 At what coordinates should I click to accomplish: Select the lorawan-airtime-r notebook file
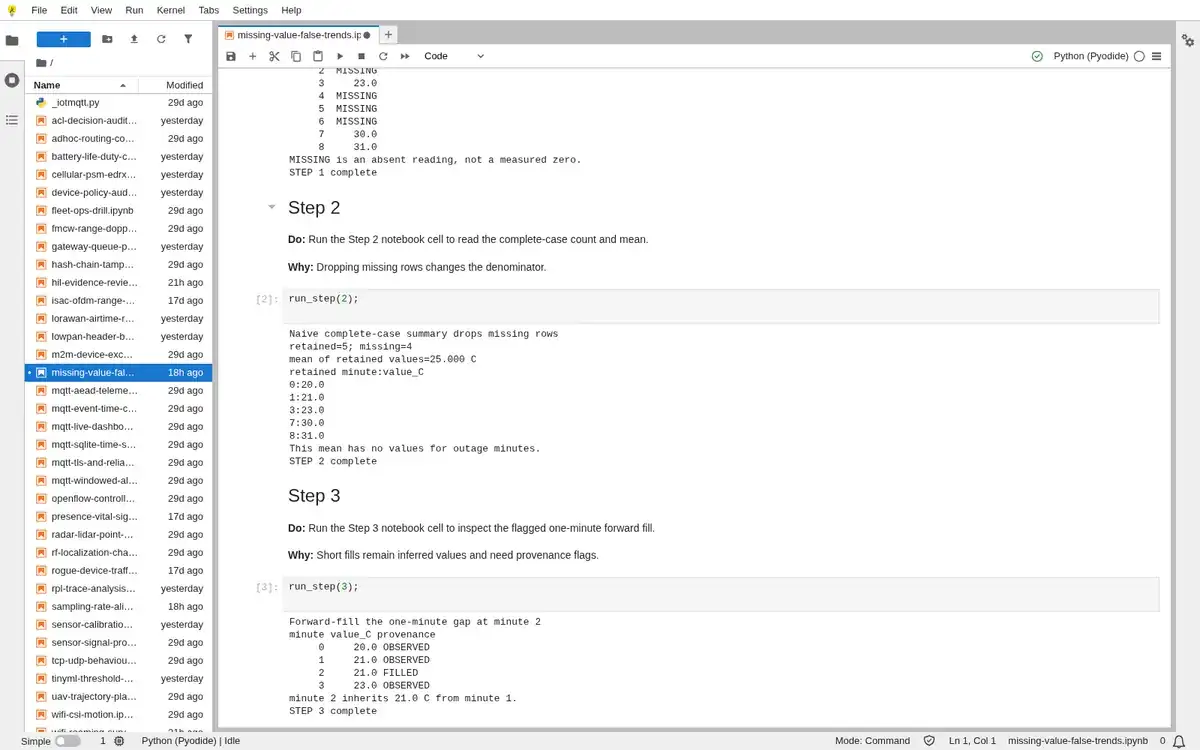pos(118,319)
